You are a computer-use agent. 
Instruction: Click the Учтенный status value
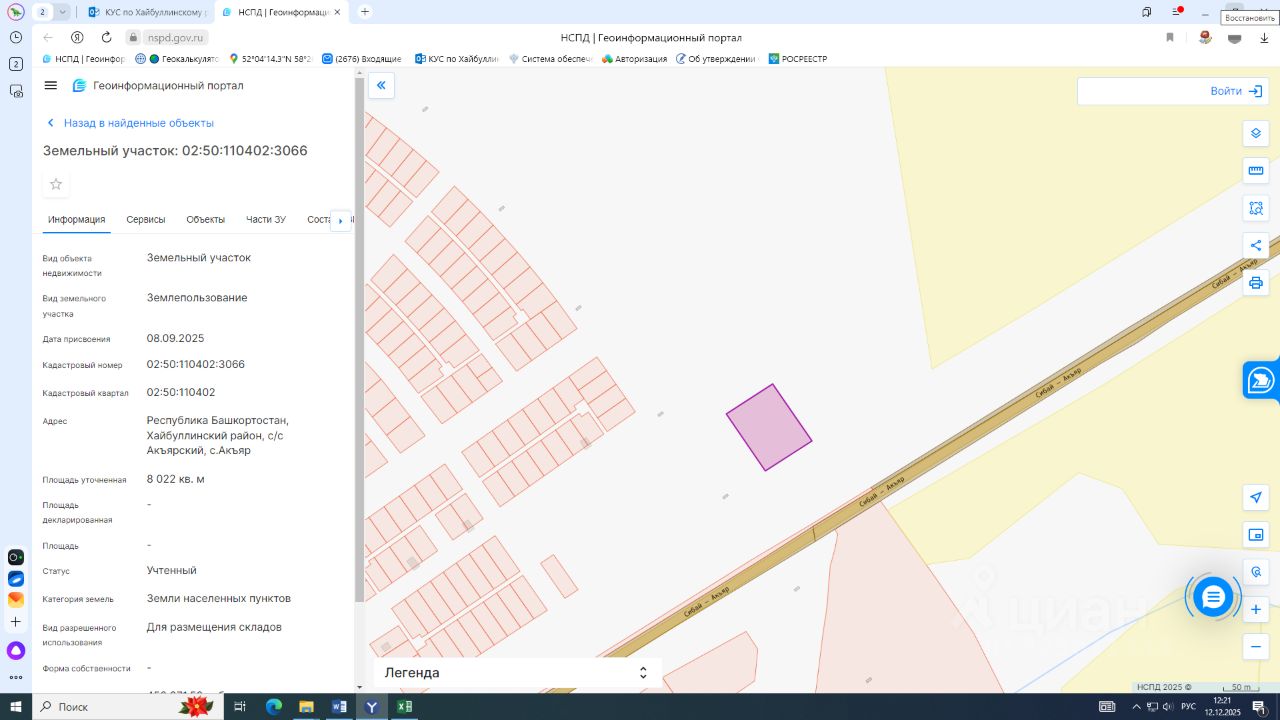[x=172, y=571]
